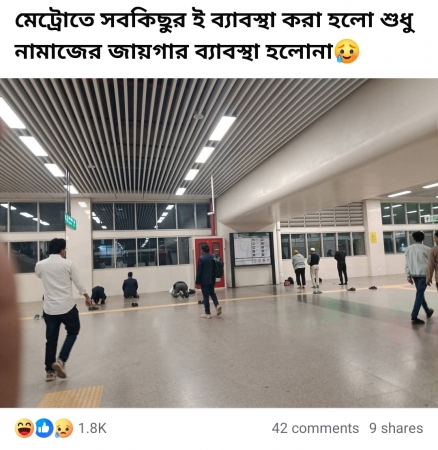Click the person wearing the yellow cap
Image resolution: width=438 pixels, height=450 pixels.
pyautogui.click(x=299, y=269)
